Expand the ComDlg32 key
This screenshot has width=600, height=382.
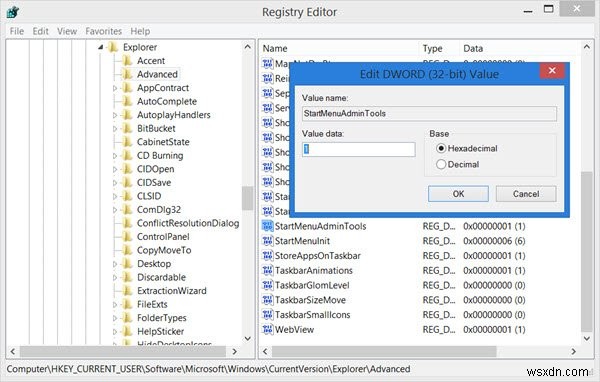click(115, 210)
